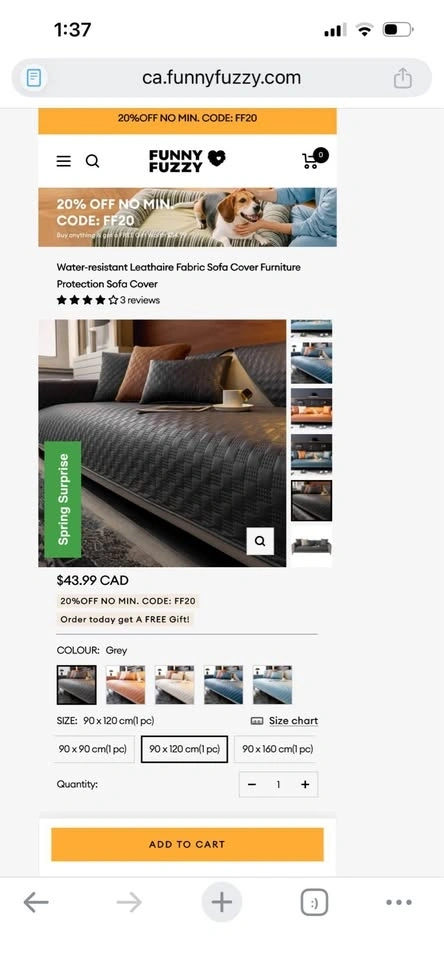Open the three-dot browser menu
This screenshot has height=960, width=444.
point(399,902)
